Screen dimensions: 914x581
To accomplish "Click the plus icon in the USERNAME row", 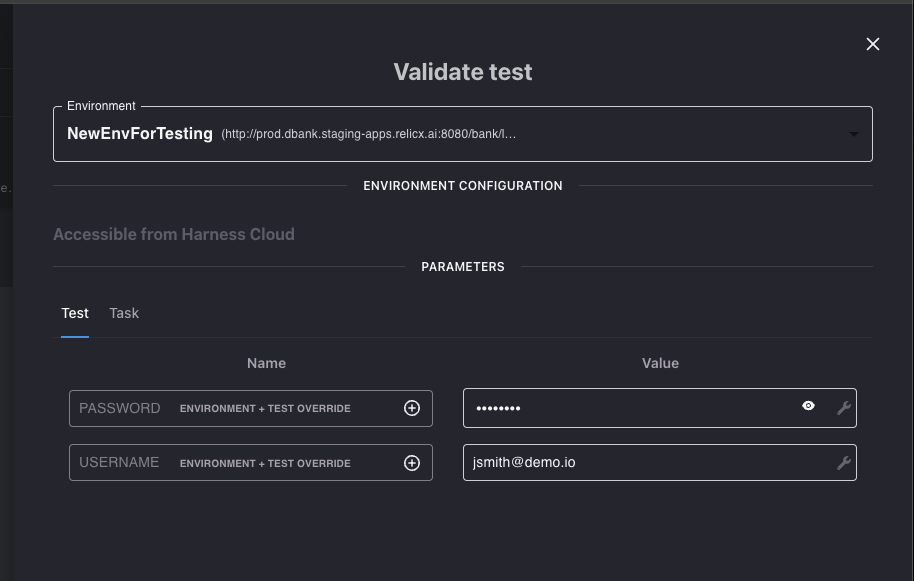I will coord(411,463).
